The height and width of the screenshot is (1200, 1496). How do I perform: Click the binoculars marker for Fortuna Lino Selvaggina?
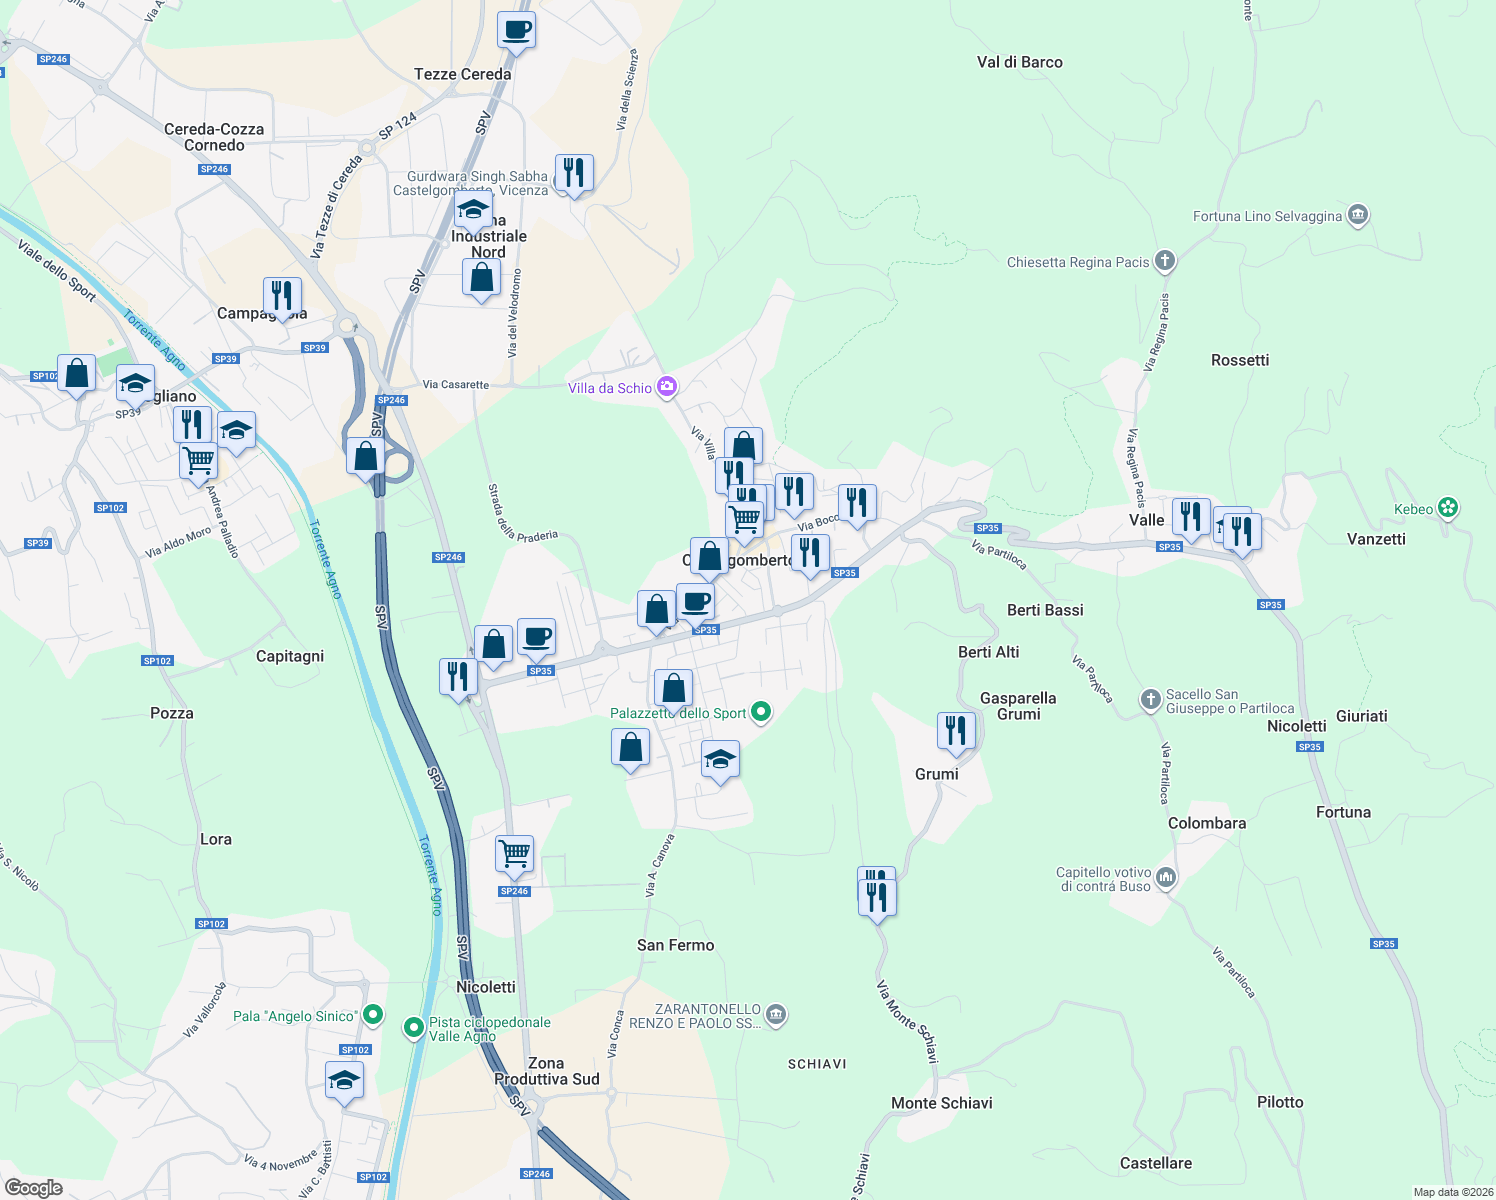pos(1357,212)
